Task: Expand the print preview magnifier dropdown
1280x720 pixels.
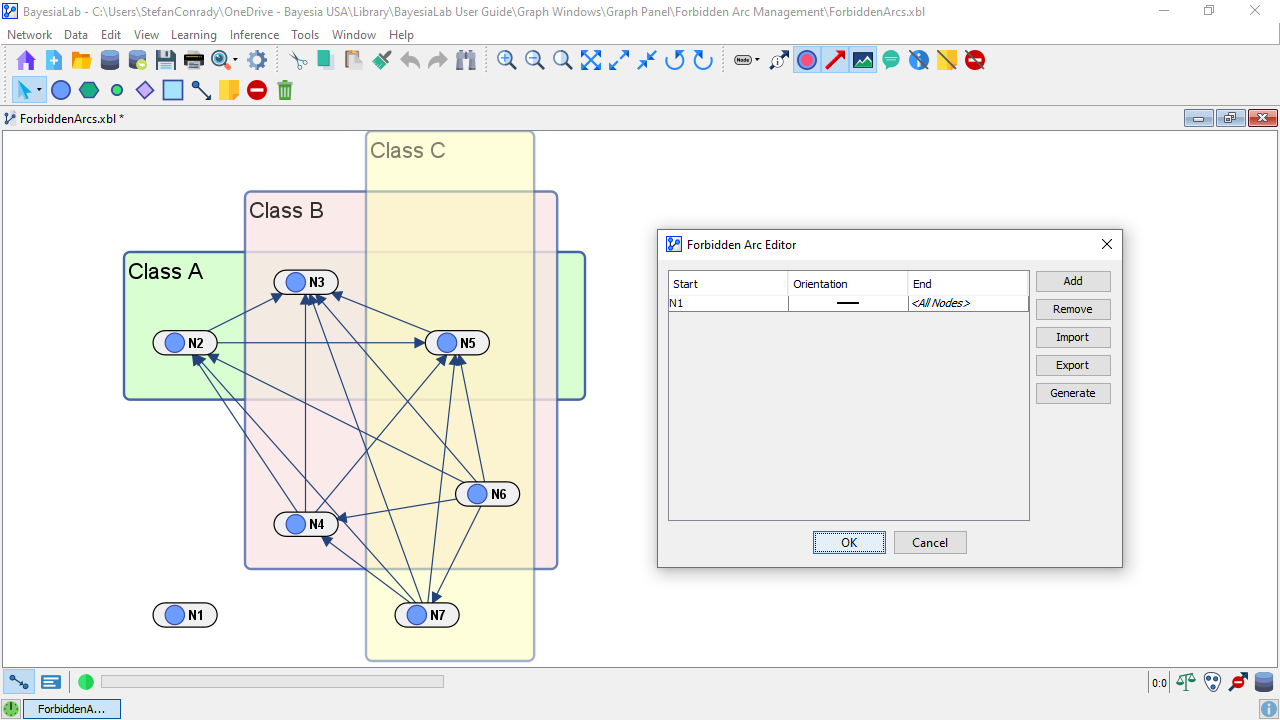Action: point(237,60)
